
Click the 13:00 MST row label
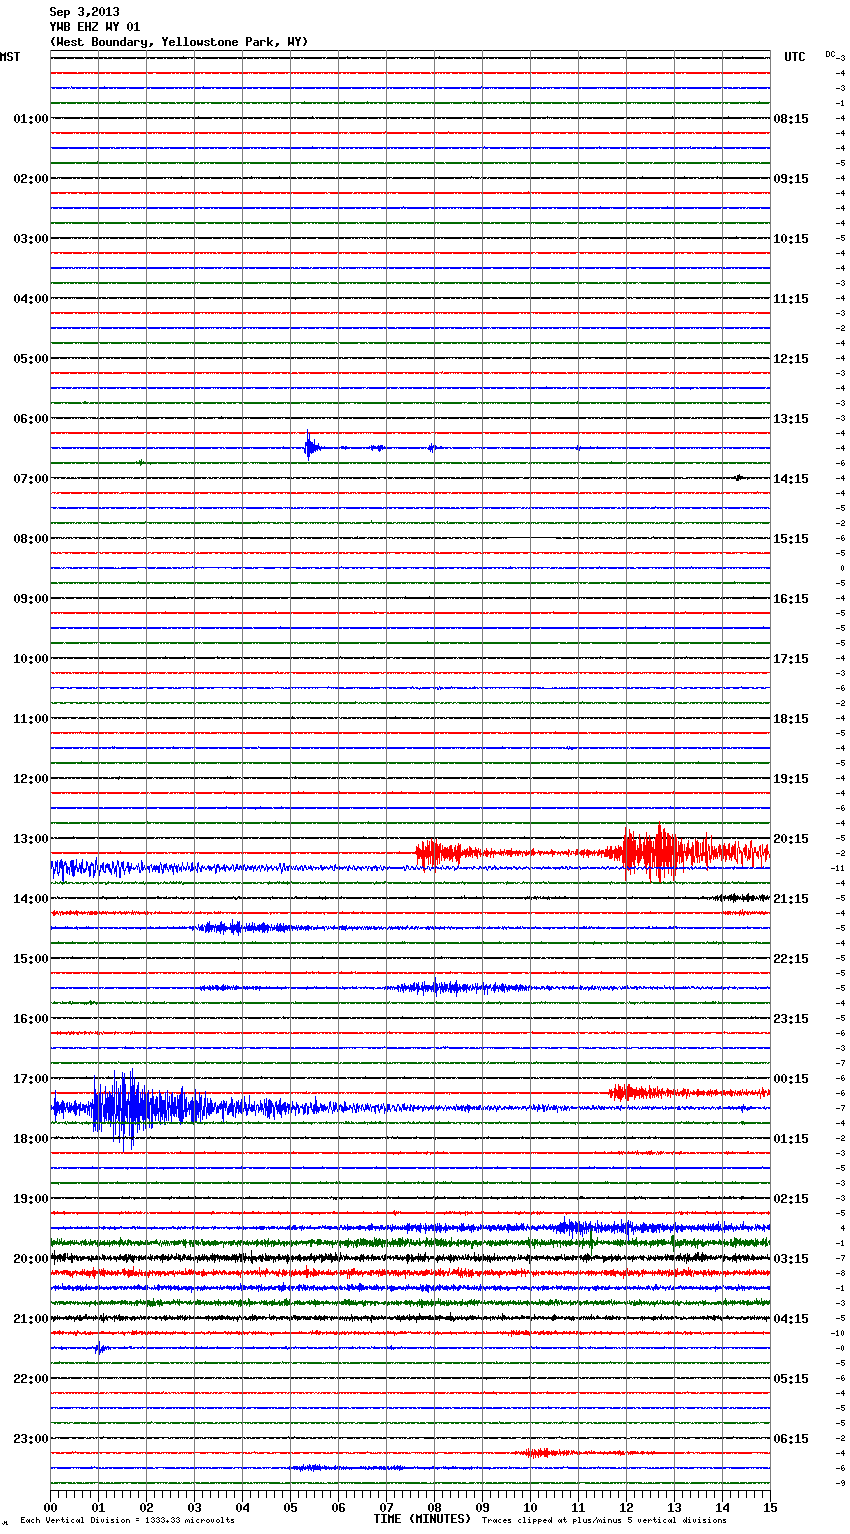click(x=31, y=839)
